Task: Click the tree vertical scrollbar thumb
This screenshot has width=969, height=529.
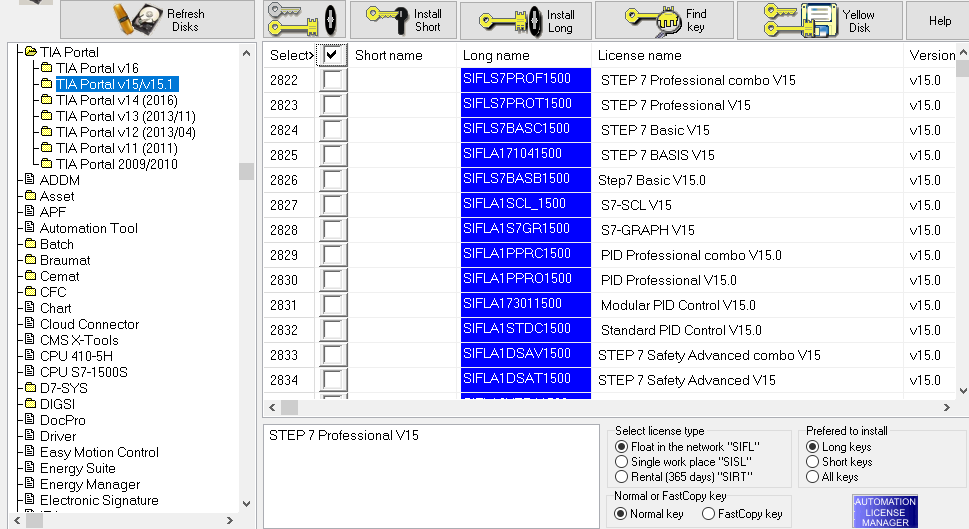Action: coord(247,171)
